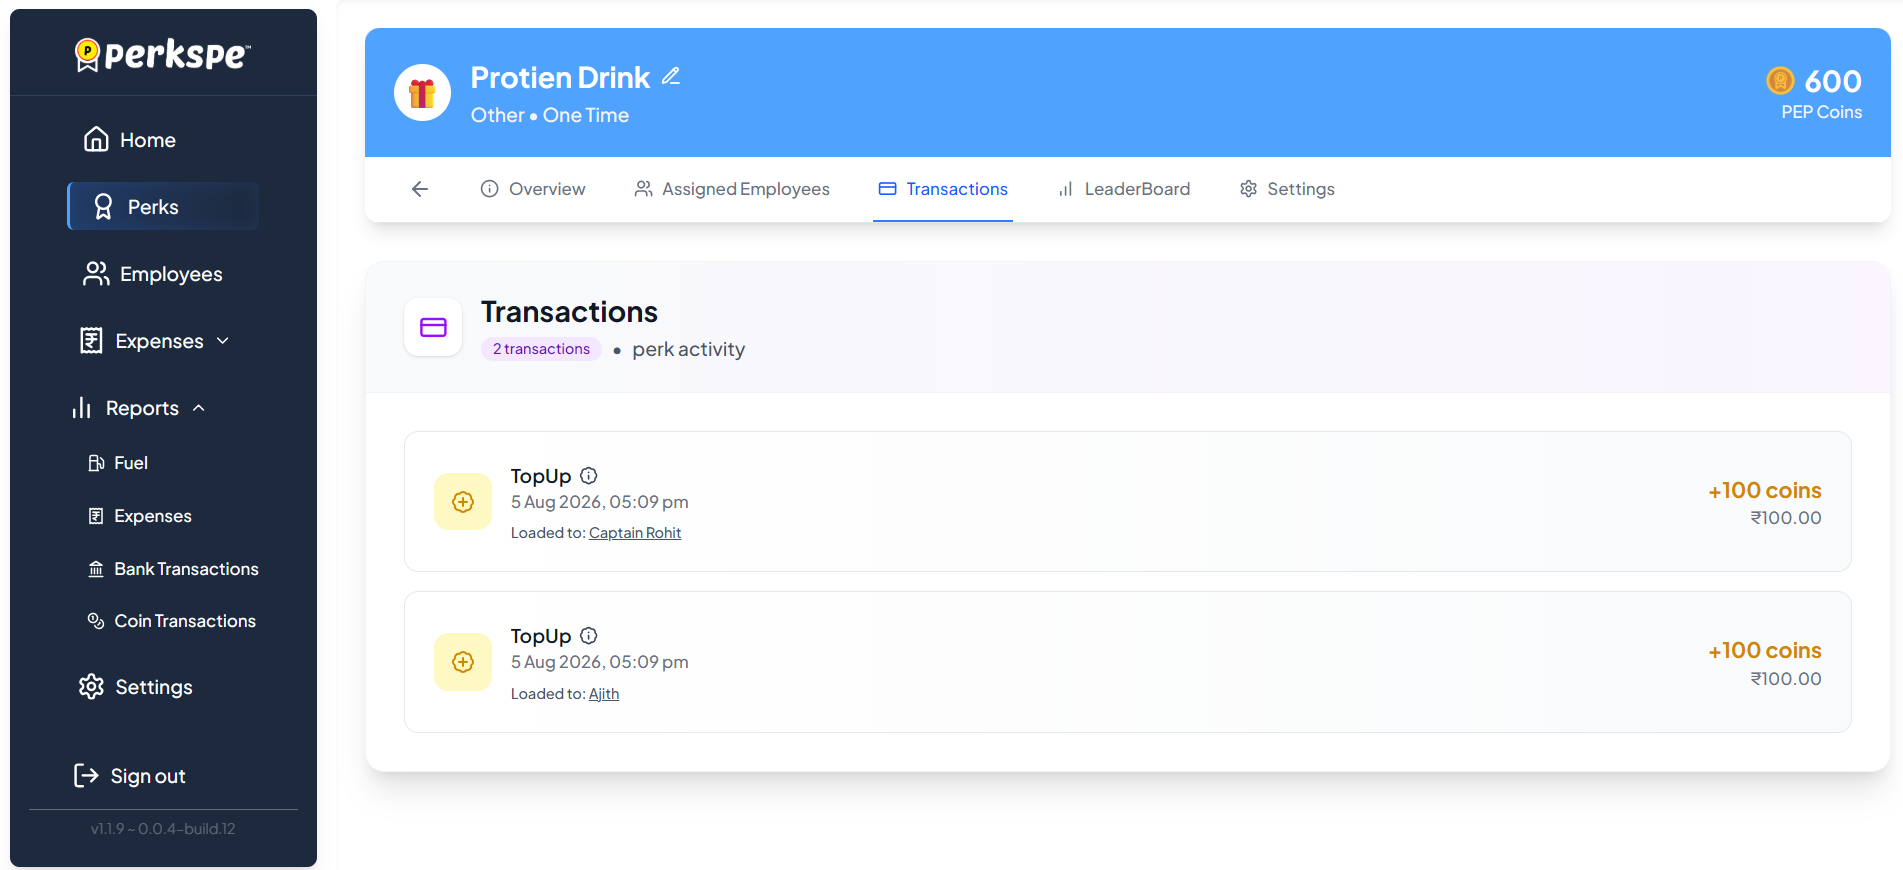Click ₹100.00 amount on Ajith row

click(1786, 679)
